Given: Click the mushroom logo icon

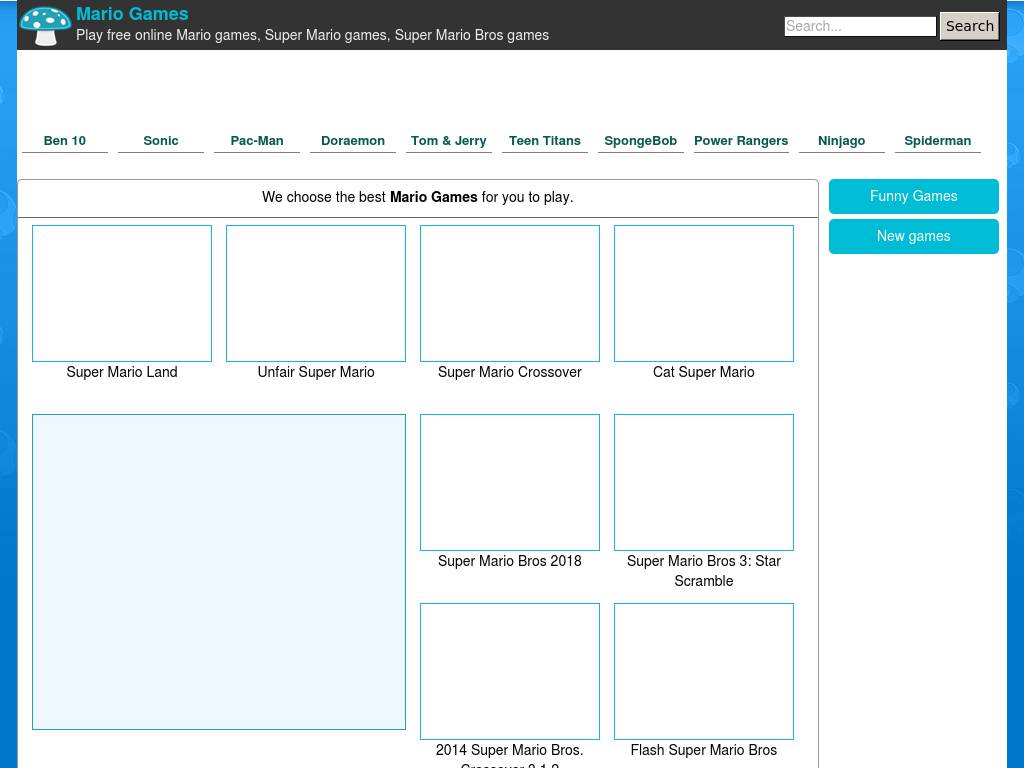Looking at the screenshot, I should tap(45, 25).
